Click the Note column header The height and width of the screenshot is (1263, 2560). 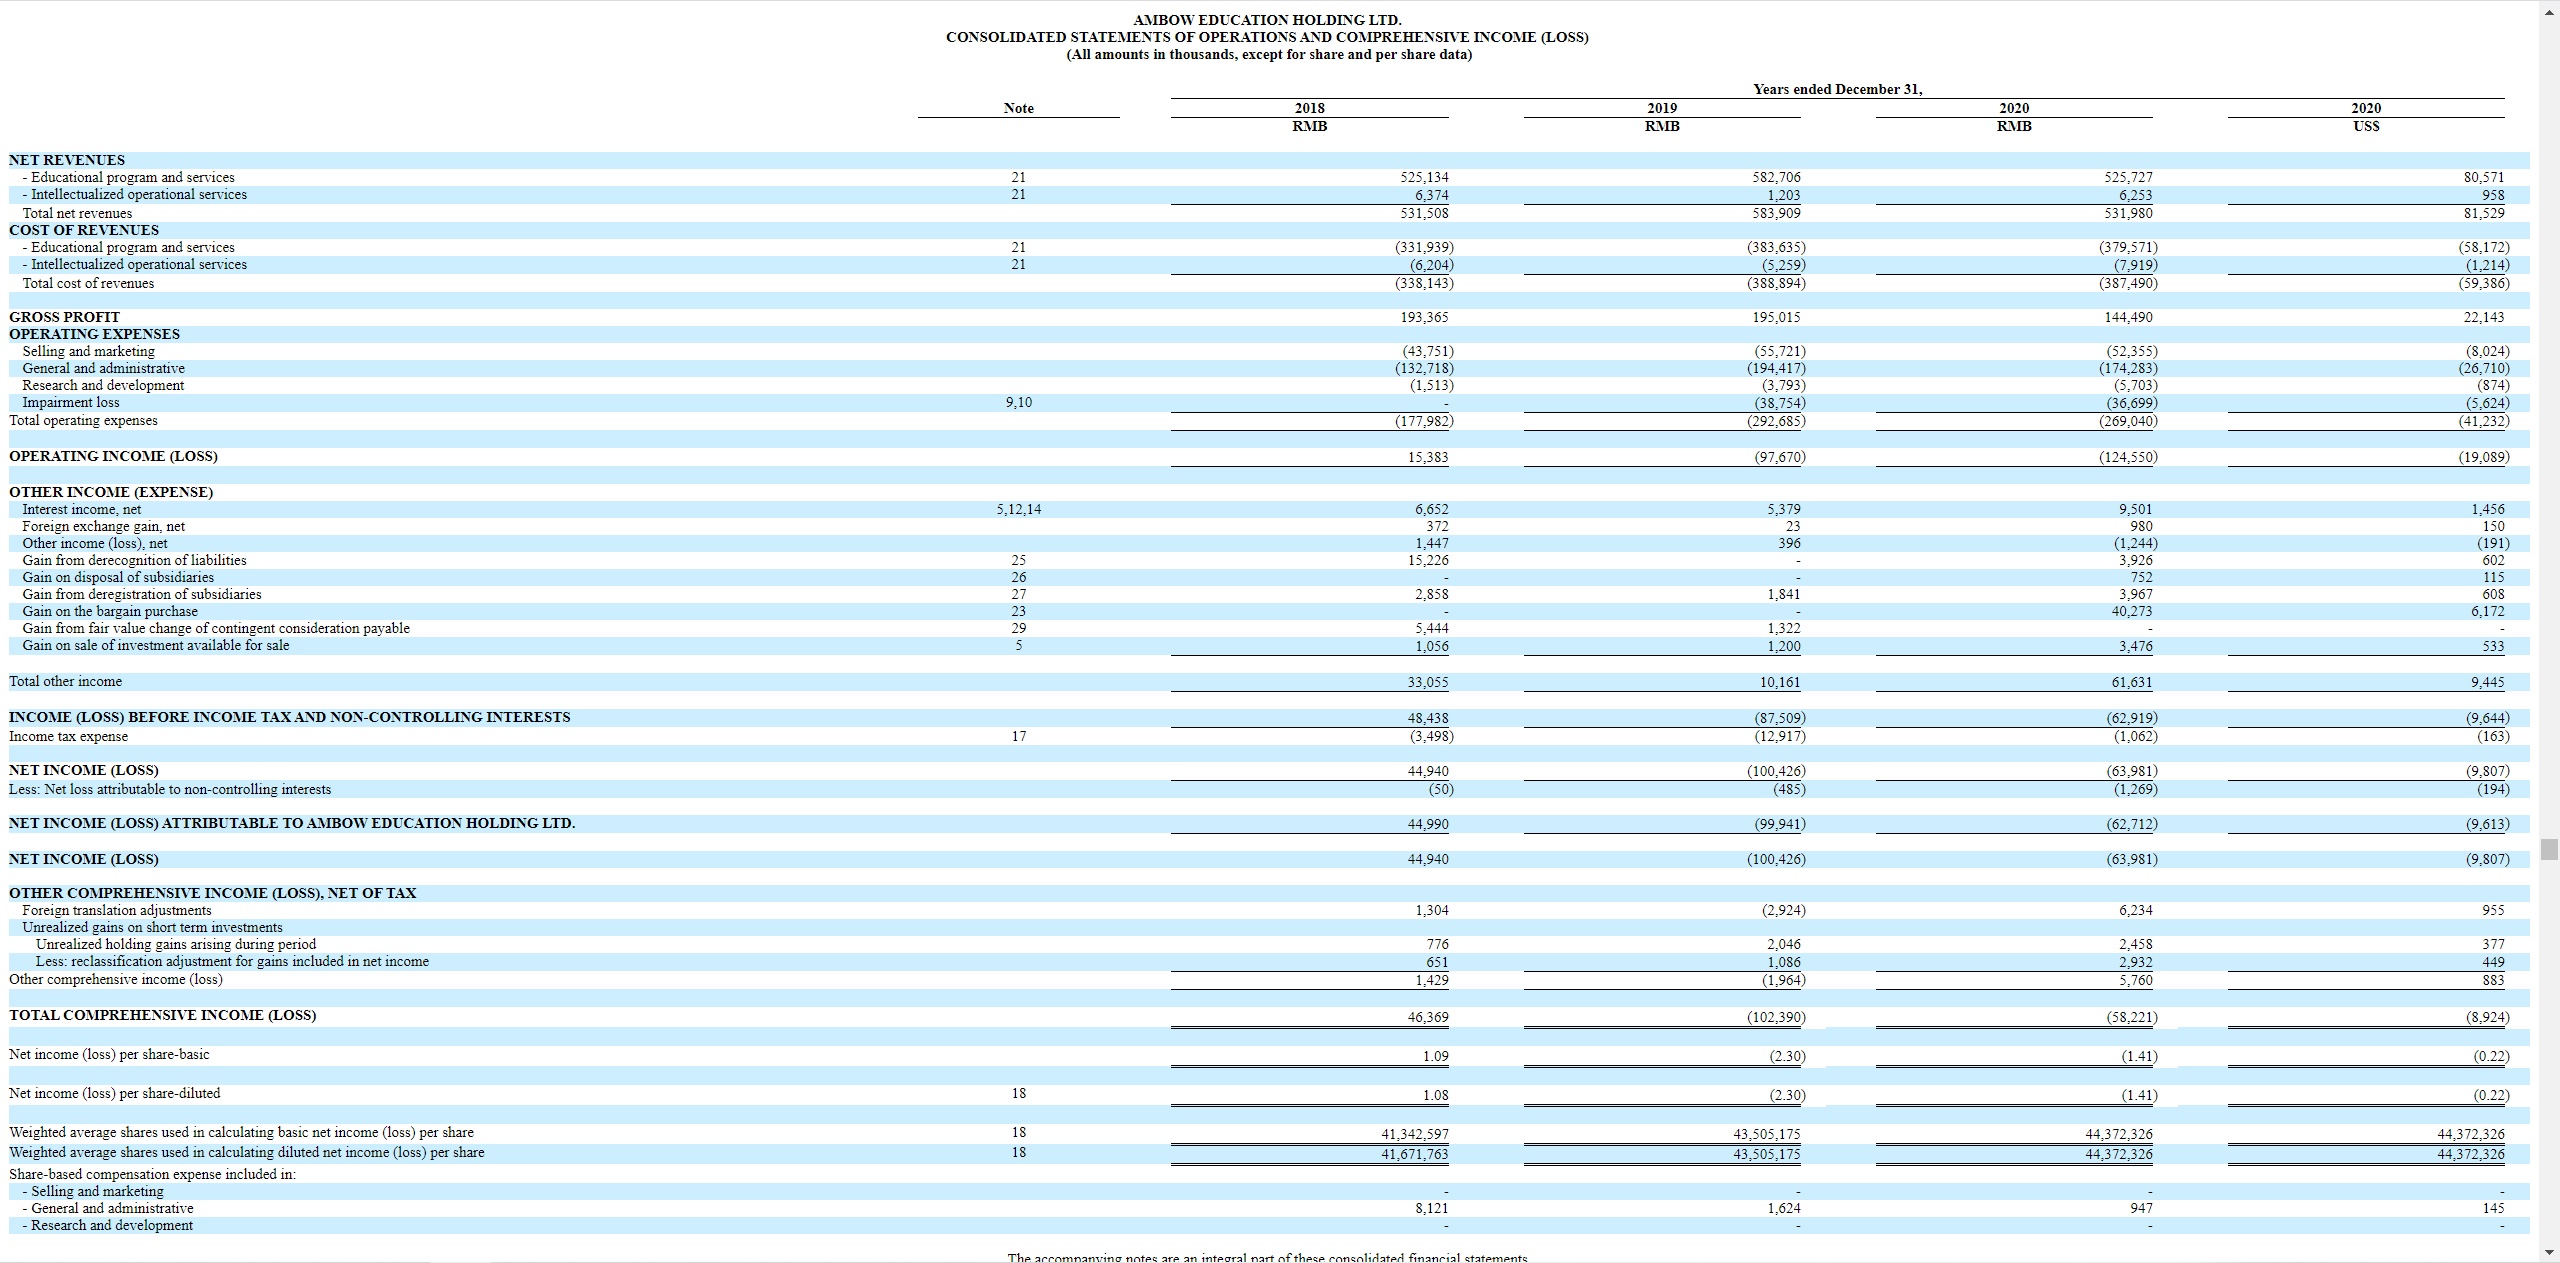click(1018, 108)
